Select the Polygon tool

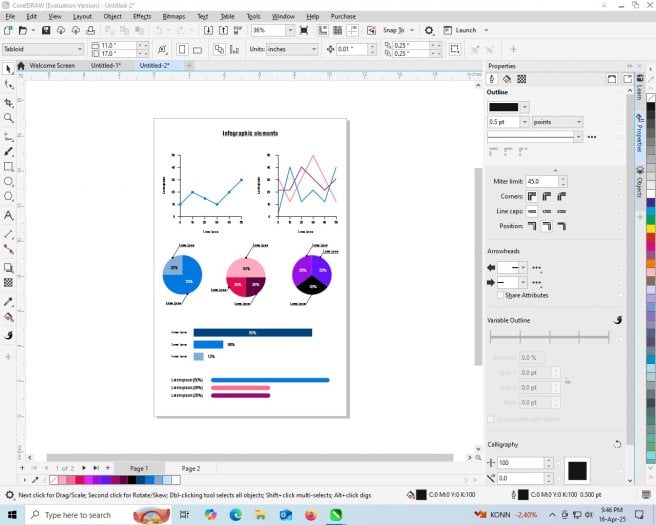pyautogui.click(x=8, y=196)
